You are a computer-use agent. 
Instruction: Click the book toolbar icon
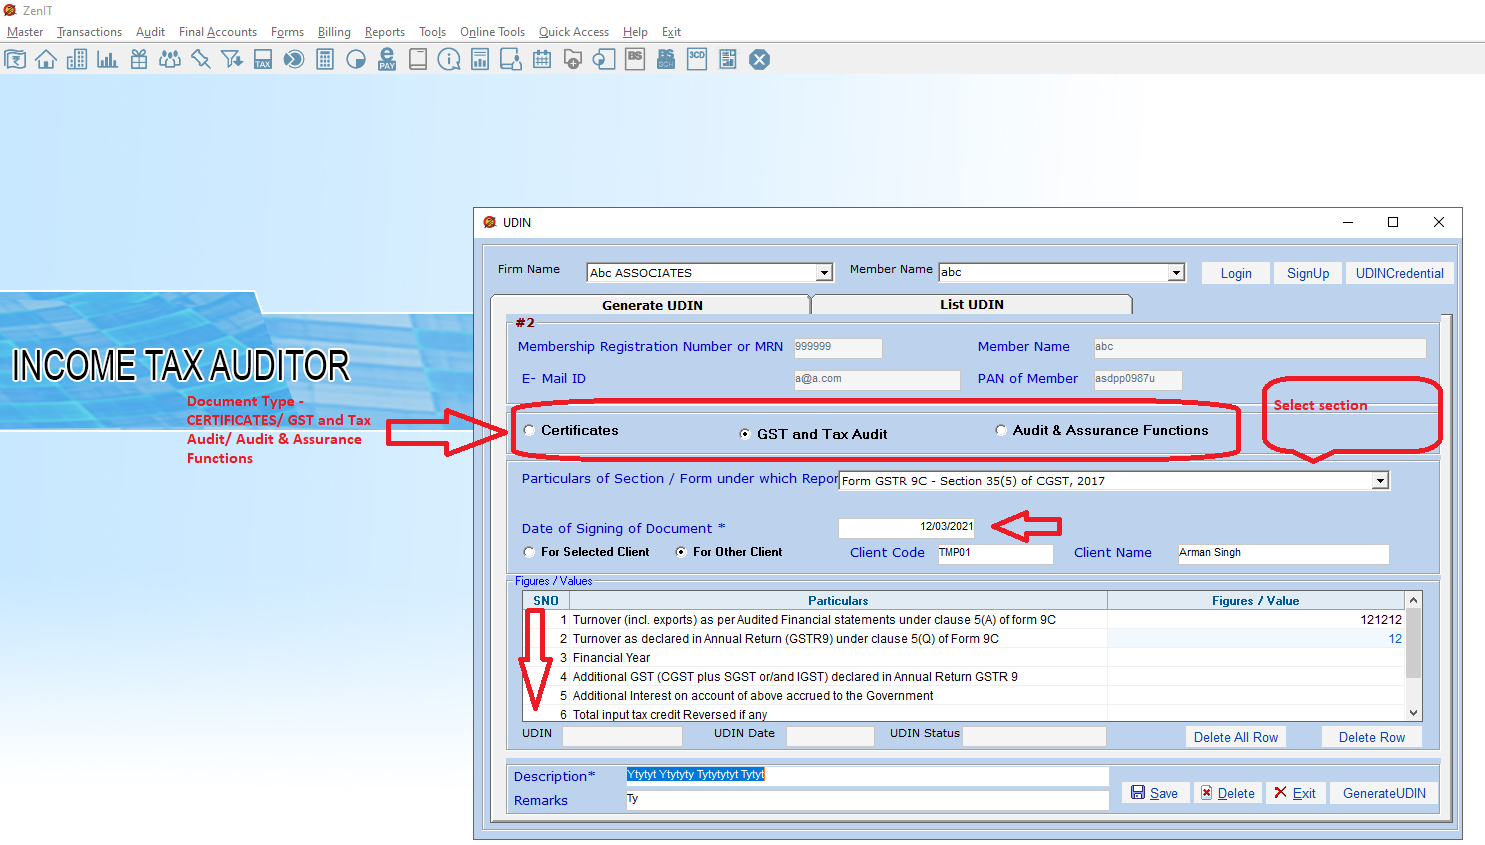coord(418,60)
